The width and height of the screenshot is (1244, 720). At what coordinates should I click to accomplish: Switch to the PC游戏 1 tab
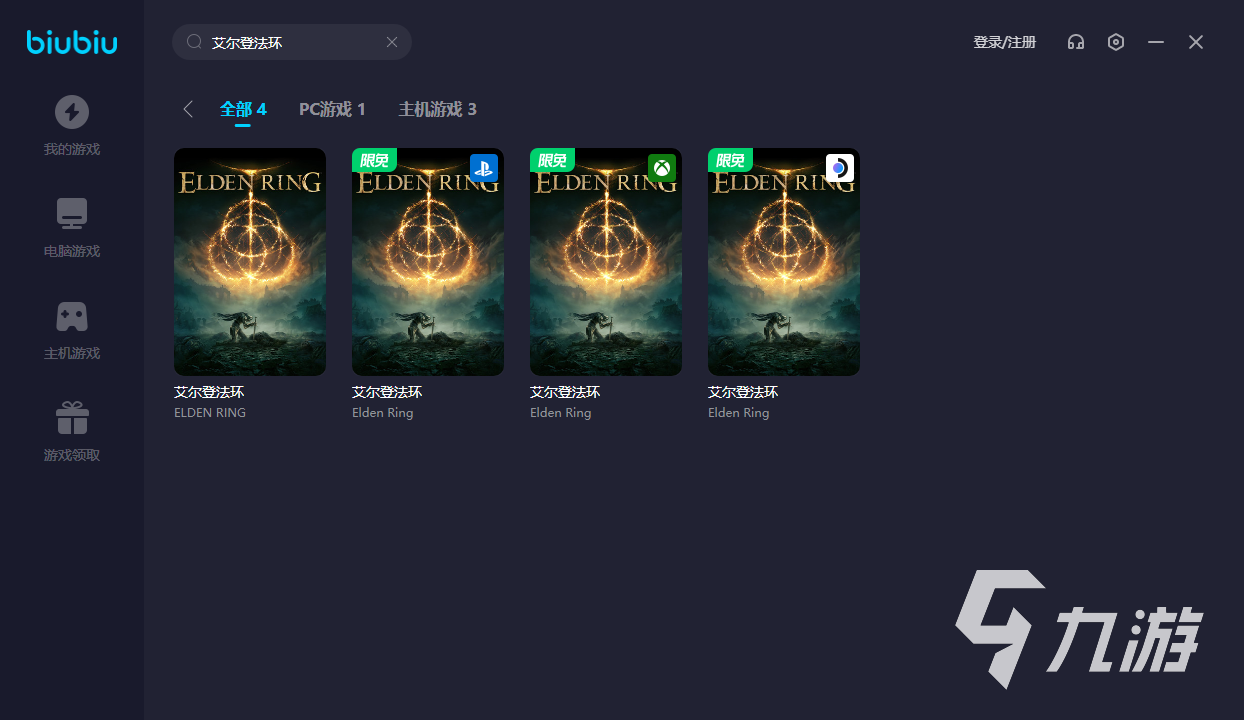click(332, 109)
